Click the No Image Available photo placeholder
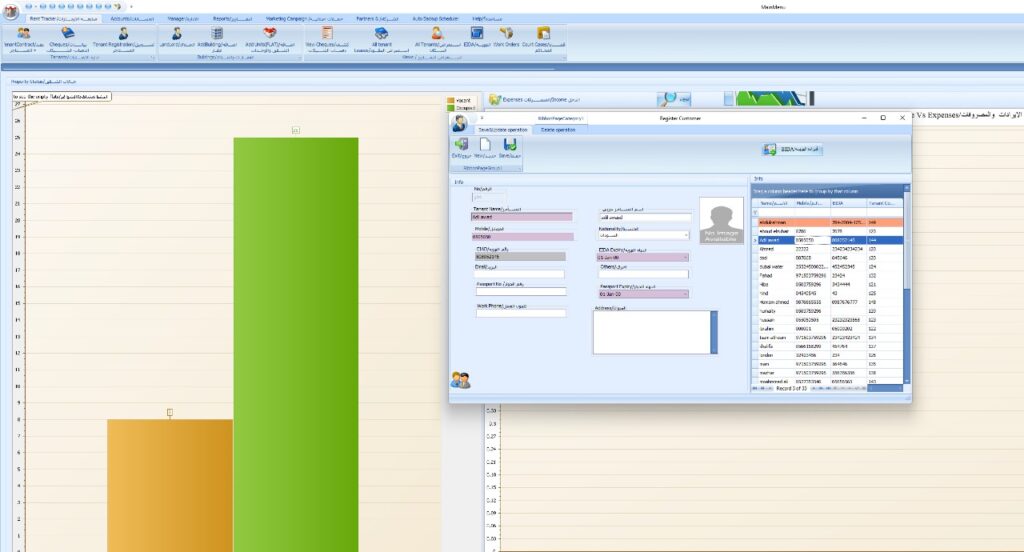 [721, 221]
